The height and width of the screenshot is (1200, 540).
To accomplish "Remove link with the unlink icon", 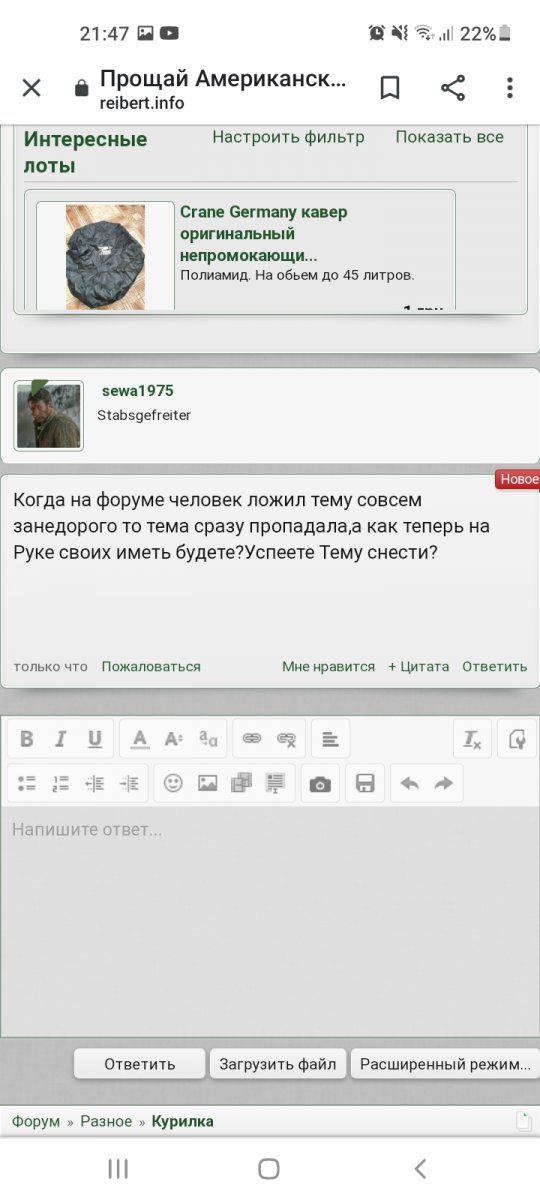I will point(287,739).
